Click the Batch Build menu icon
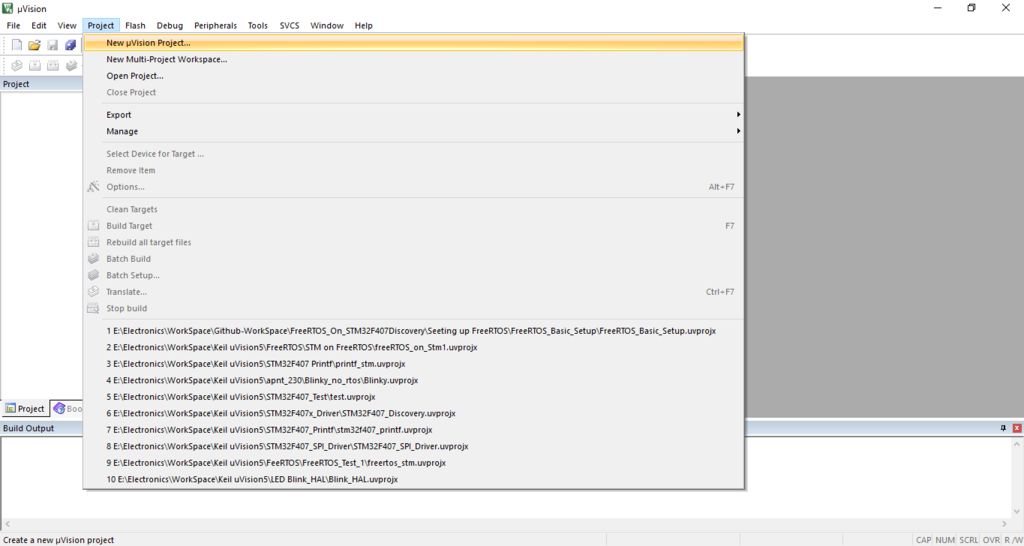Image resolution: width=1024 pixels, height=546 pixels. click(93, 259)
